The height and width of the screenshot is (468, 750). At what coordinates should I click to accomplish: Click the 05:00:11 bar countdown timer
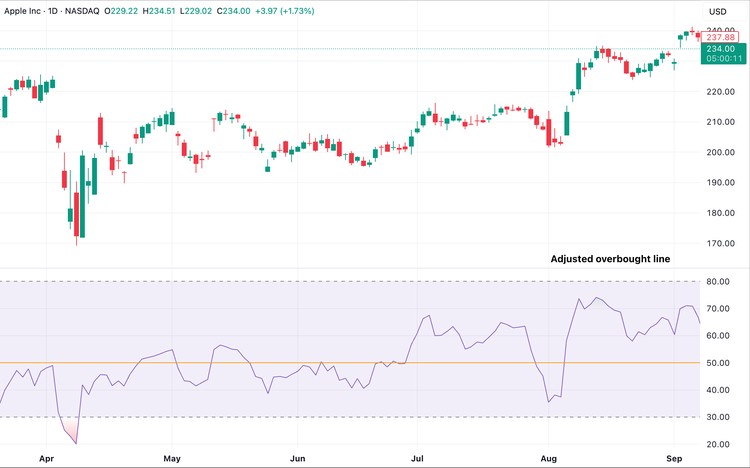click(720, 59)
